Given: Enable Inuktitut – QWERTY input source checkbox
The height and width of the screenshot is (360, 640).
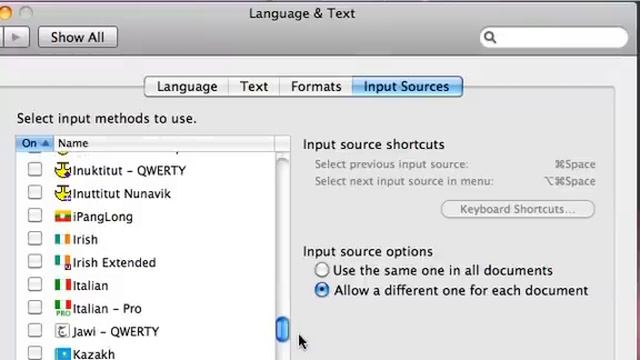Looking at the screenshot, I should click(35, 169).
